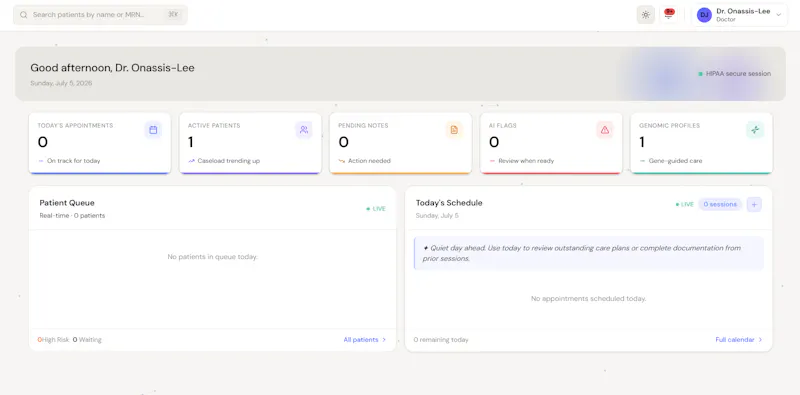Screen dimensions: 800x395
Task: Click the 'Quiet day ahead' tip banner
Action: point(589,253)
